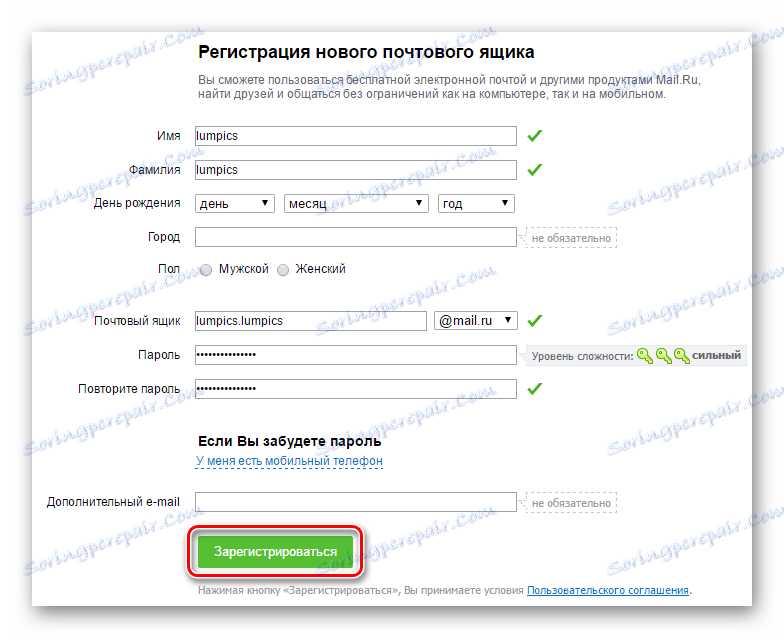Click the У меня есть мобильный телефон link

(289, 461)
